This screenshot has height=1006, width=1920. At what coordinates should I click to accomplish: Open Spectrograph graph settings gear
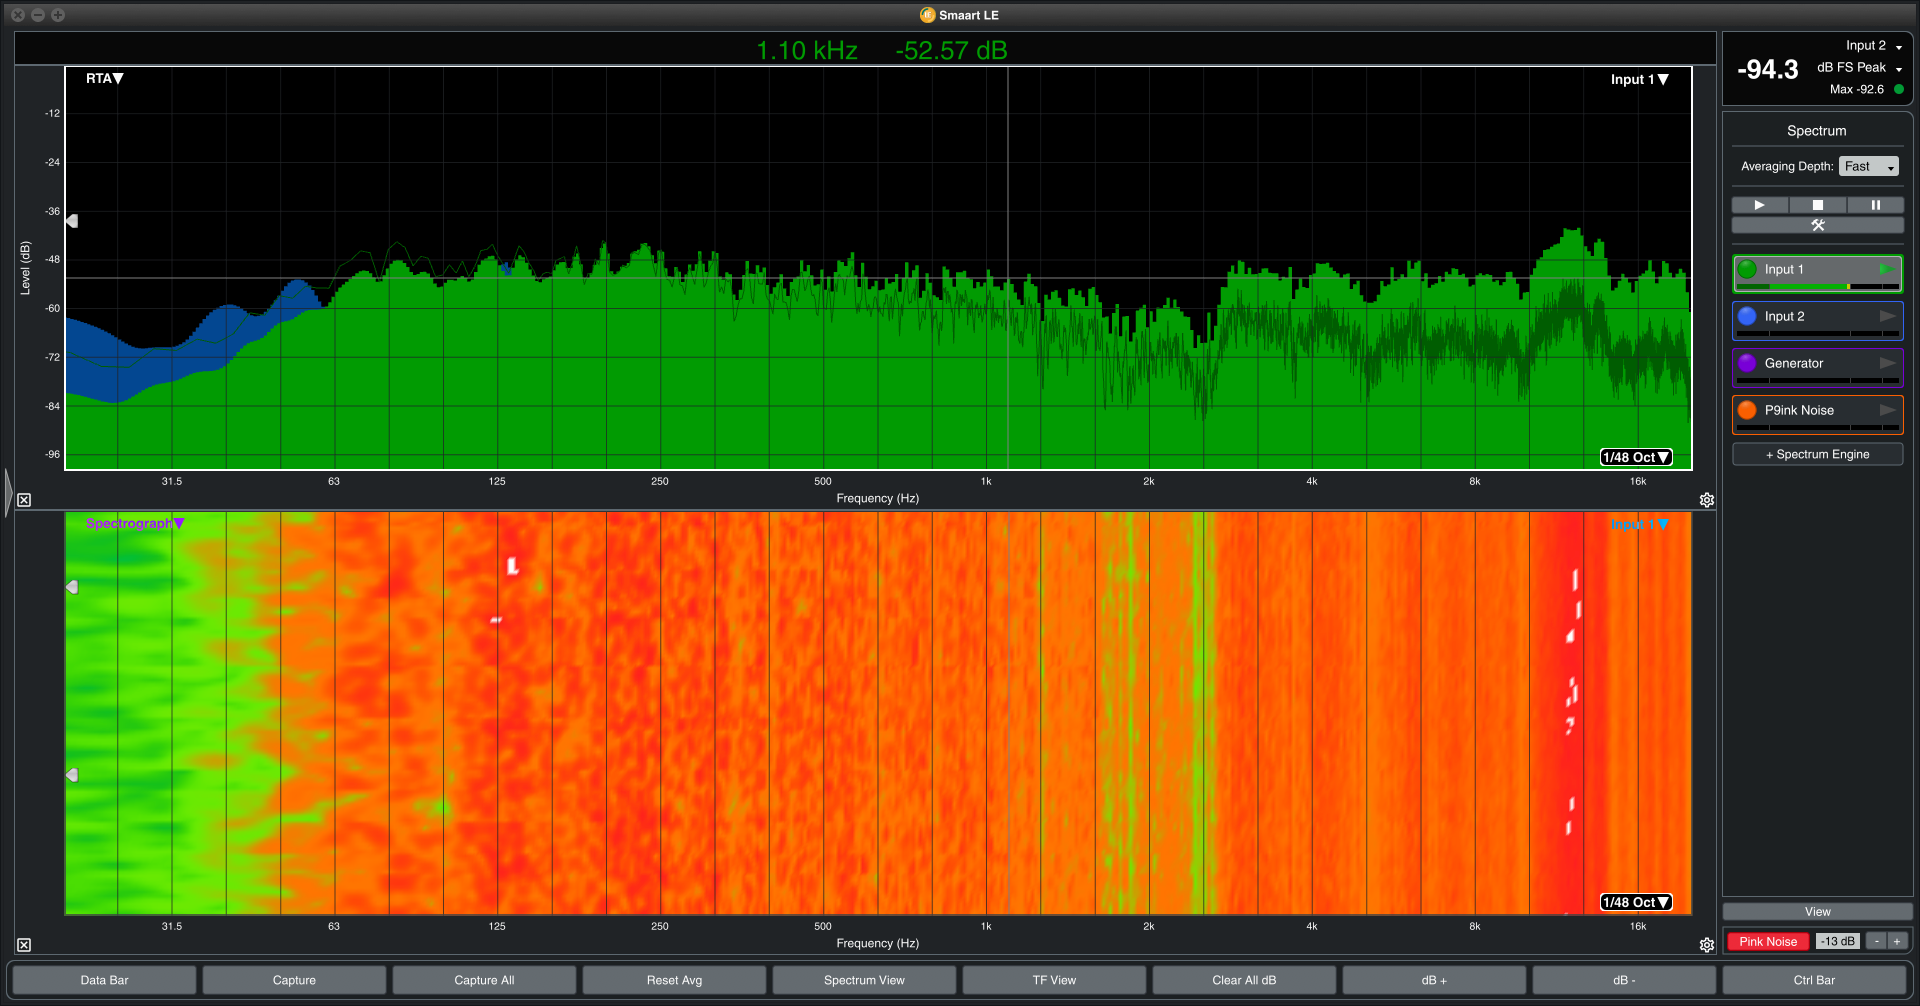(1707, 945)
